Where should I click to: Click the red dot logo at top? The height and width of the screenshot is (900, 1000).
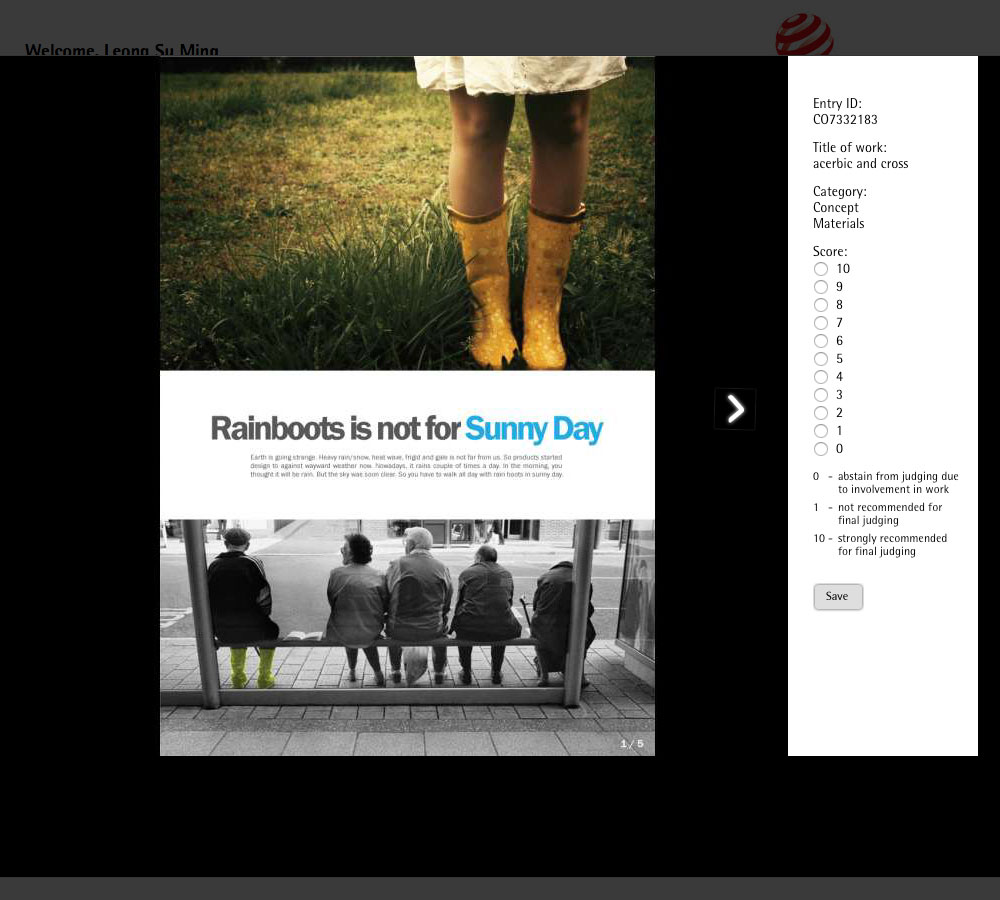click(803, 37)
